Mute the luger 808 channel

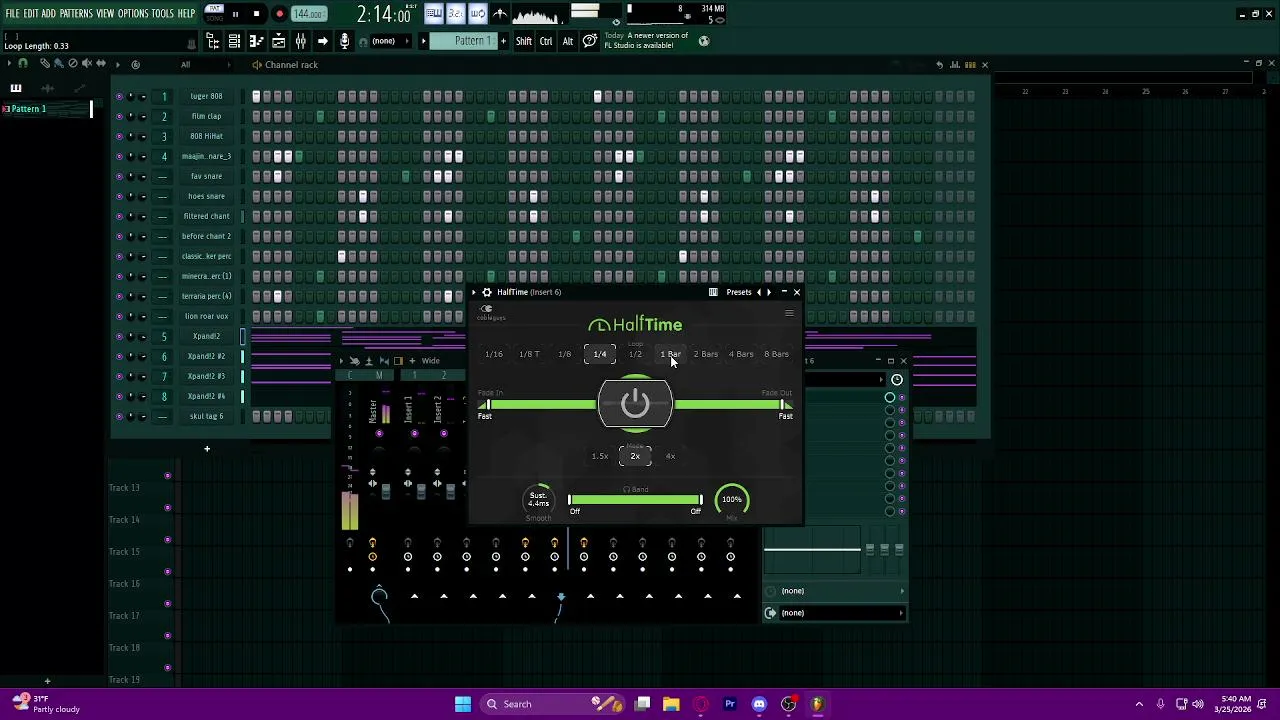point(119,96)
